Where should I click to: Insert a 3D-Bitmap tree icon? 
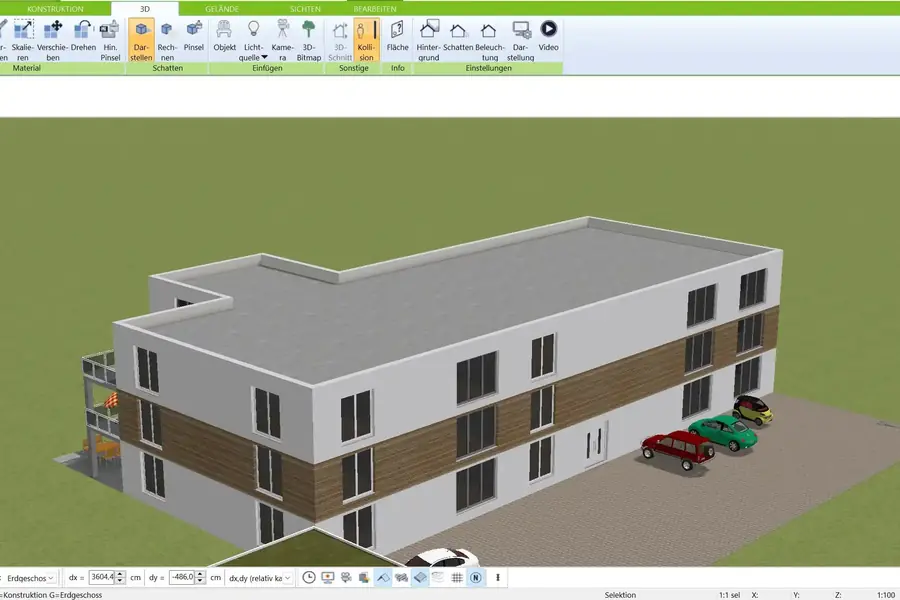309,40
